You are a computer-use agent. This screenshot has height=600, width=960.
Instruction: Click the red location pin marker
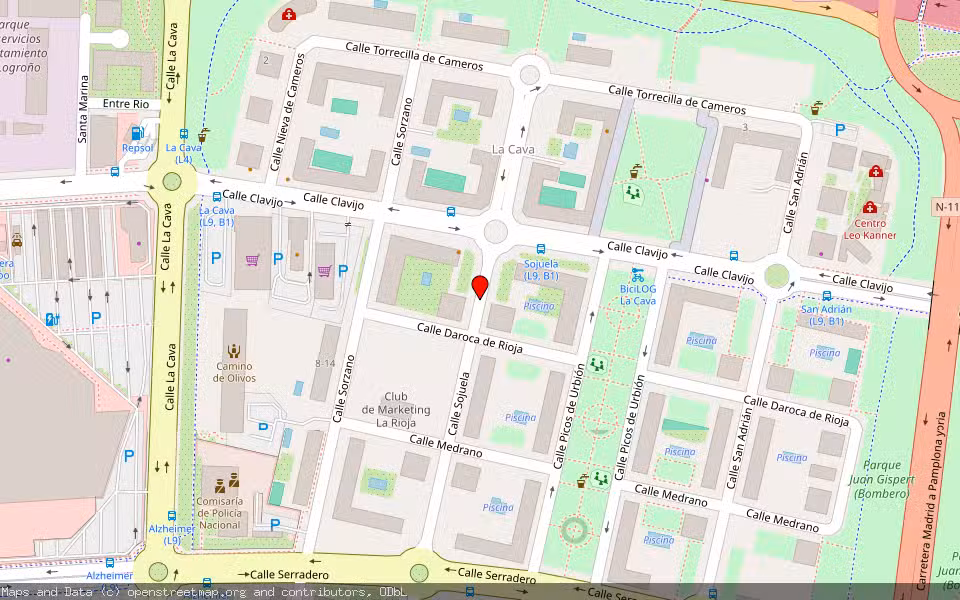[480, 287]
